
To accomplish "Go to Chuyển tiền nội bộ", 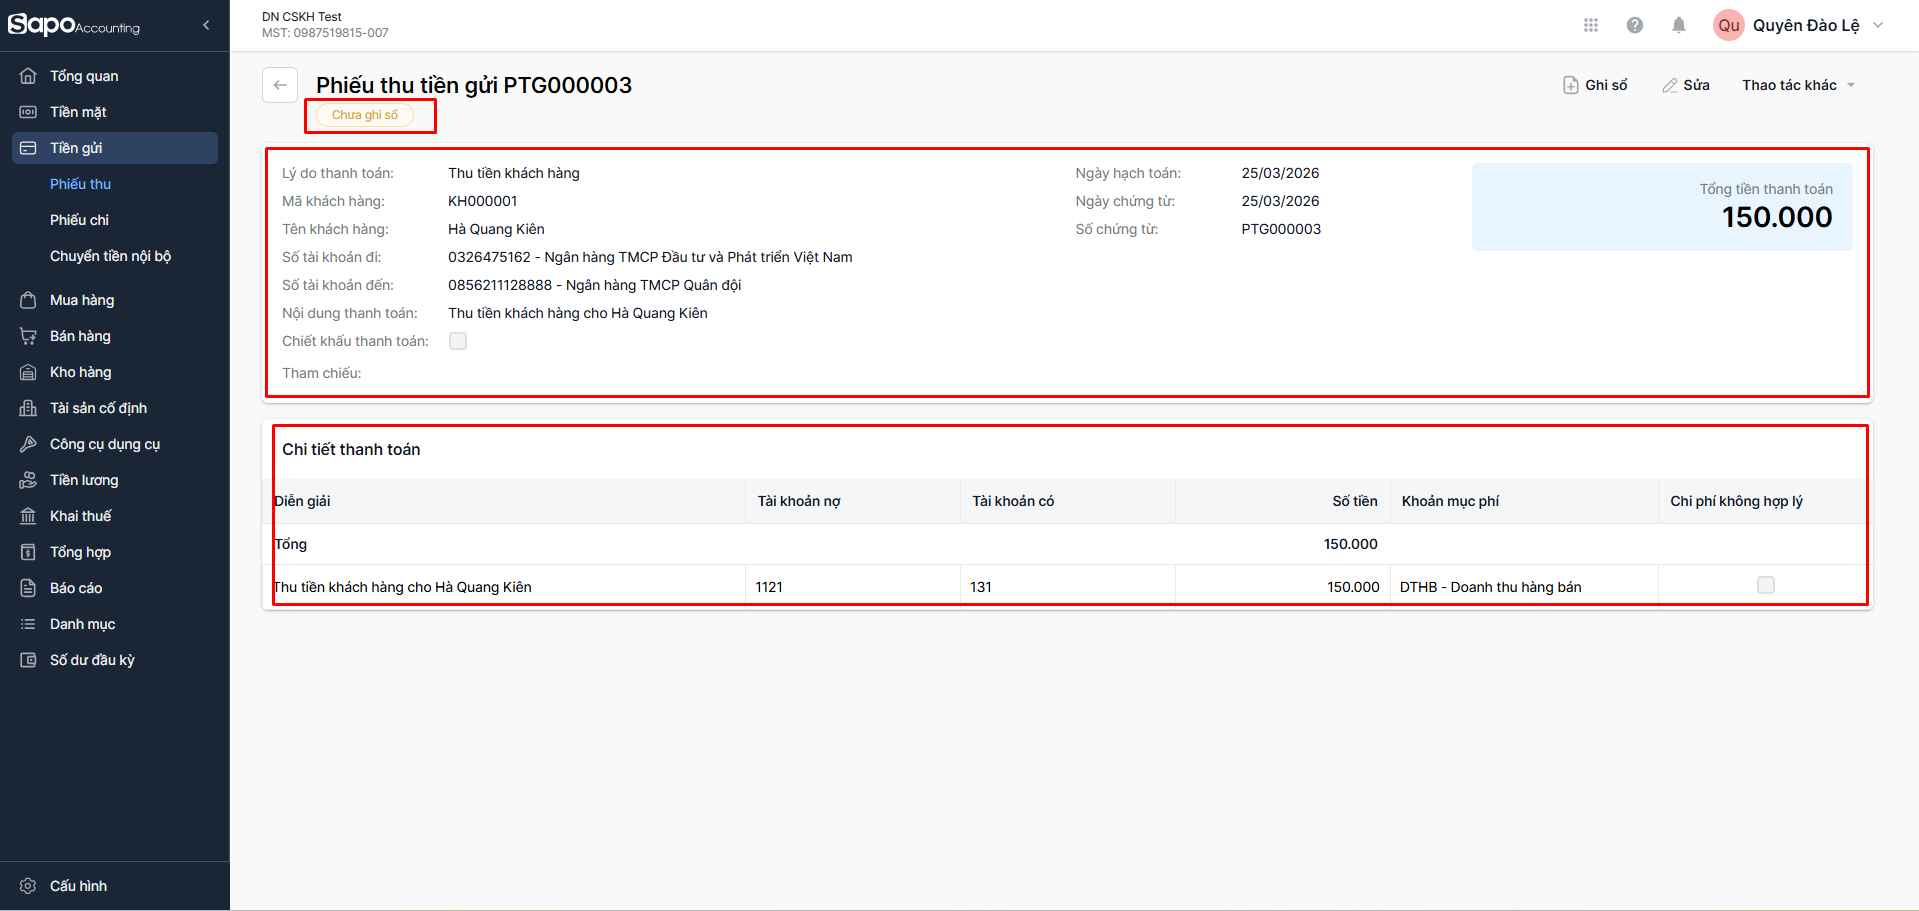I will 110,256.
